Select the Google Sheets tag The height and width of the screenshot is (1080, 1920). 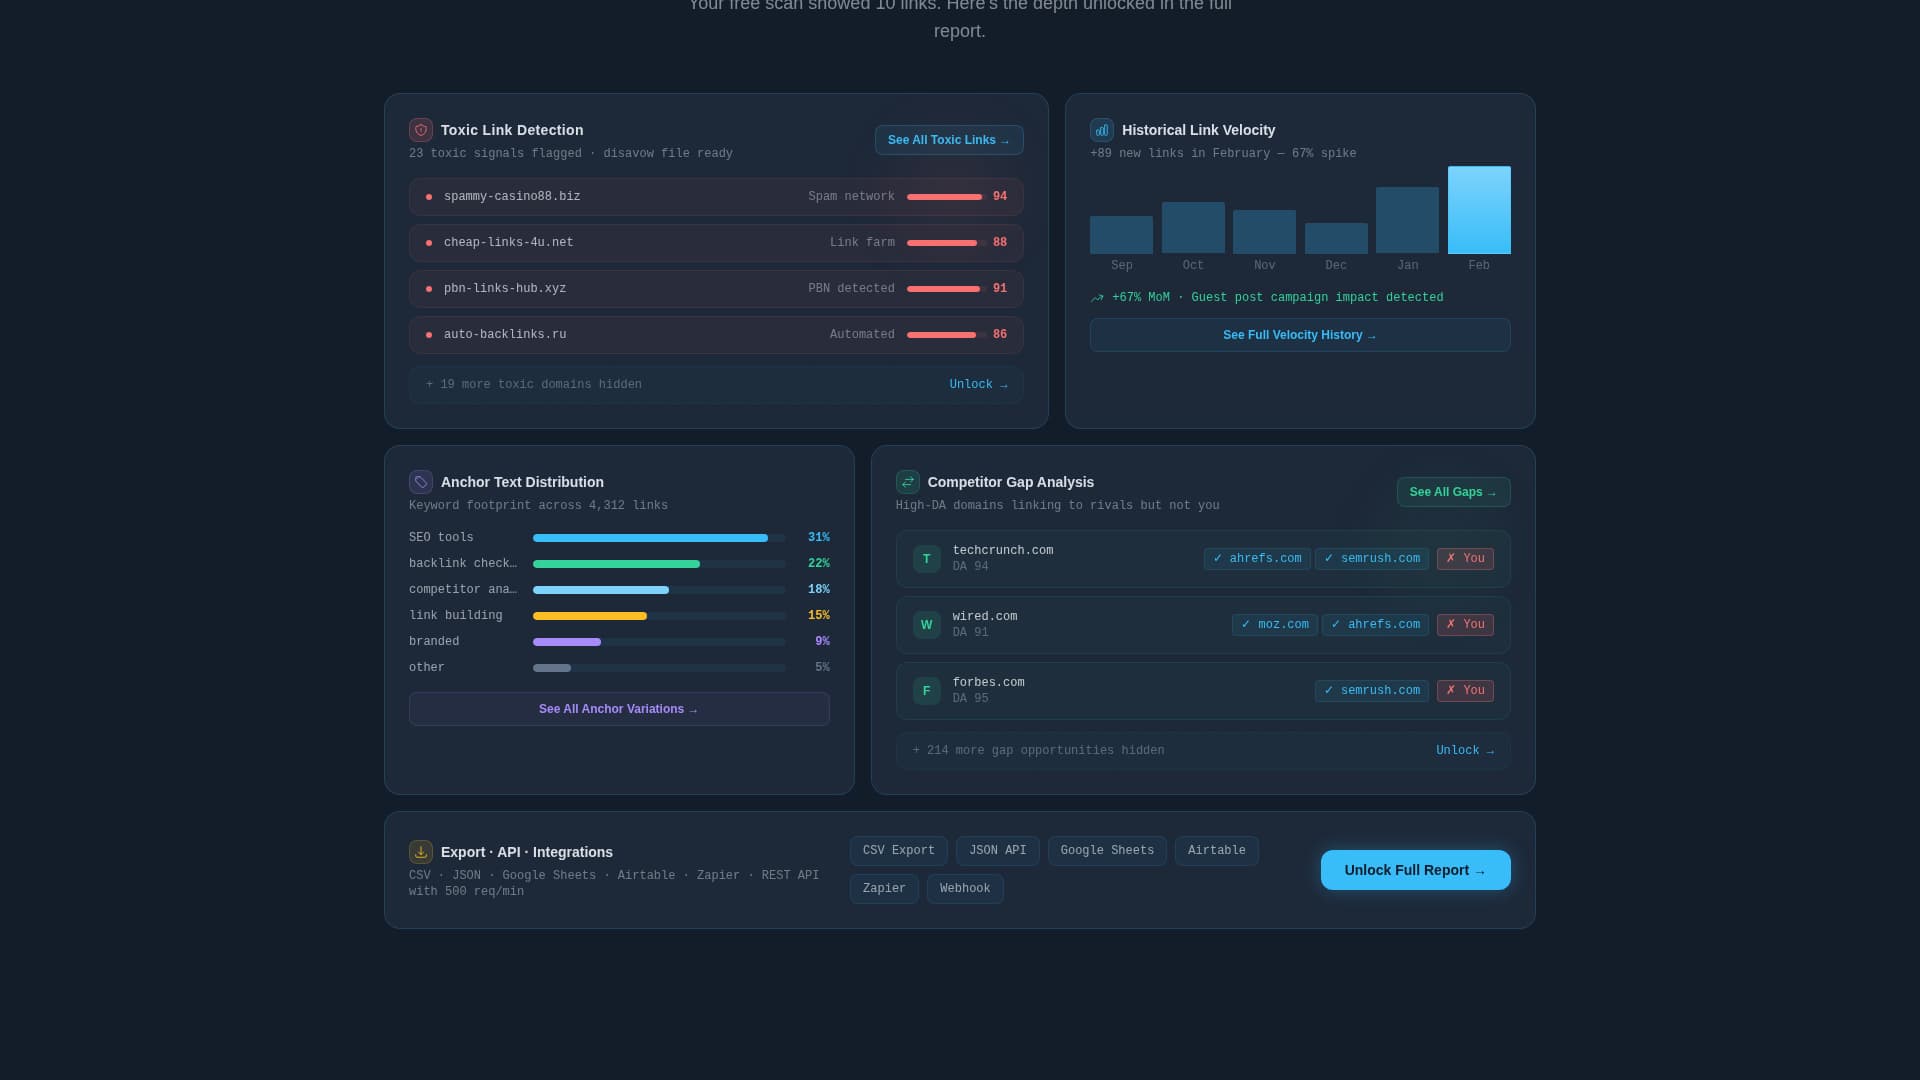coord(1107,851)
